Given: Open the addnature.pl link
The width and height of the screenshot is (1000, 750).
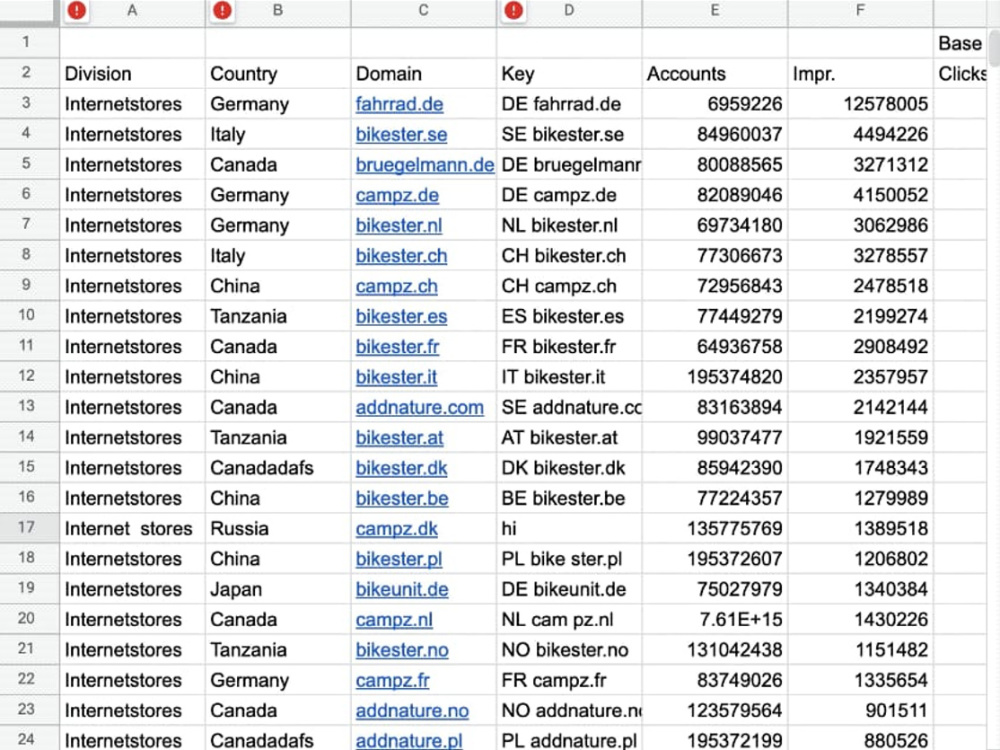Looking at the screenshot, I should [x=409, y=740].
